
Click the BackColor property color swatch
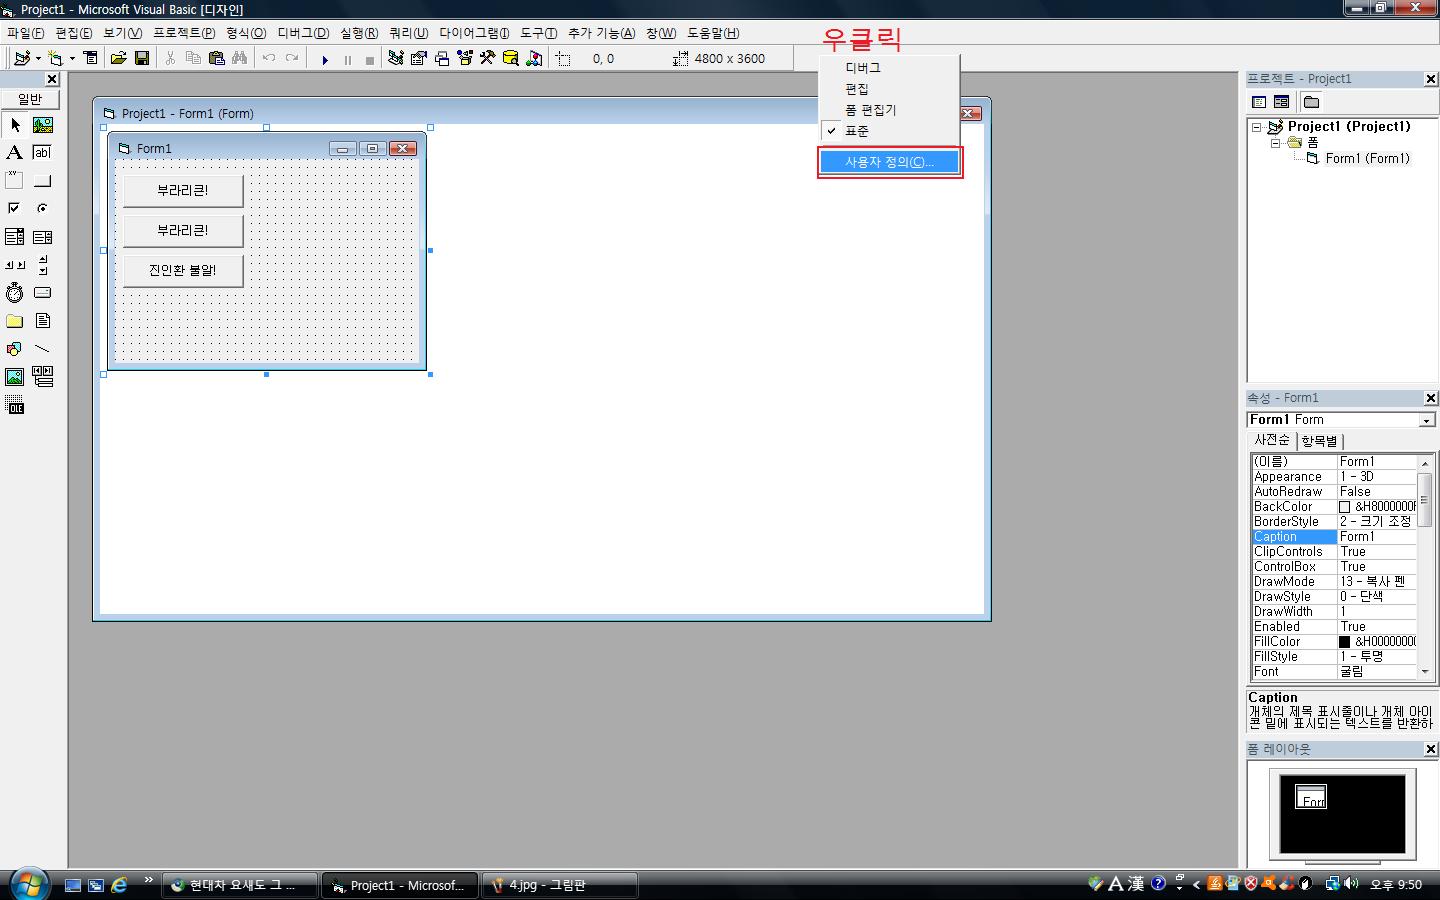point(1345,507)
